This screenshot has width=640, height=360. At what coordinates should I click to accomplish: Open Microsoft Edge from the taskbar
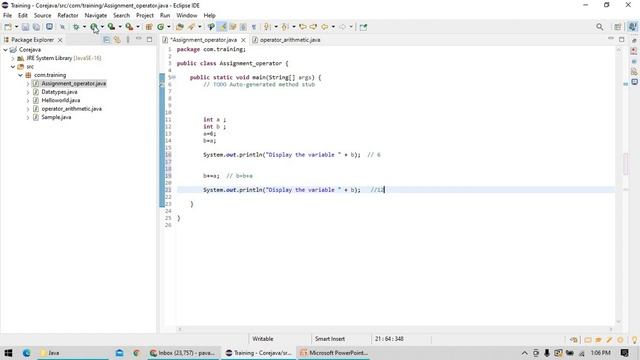(27, 353)
